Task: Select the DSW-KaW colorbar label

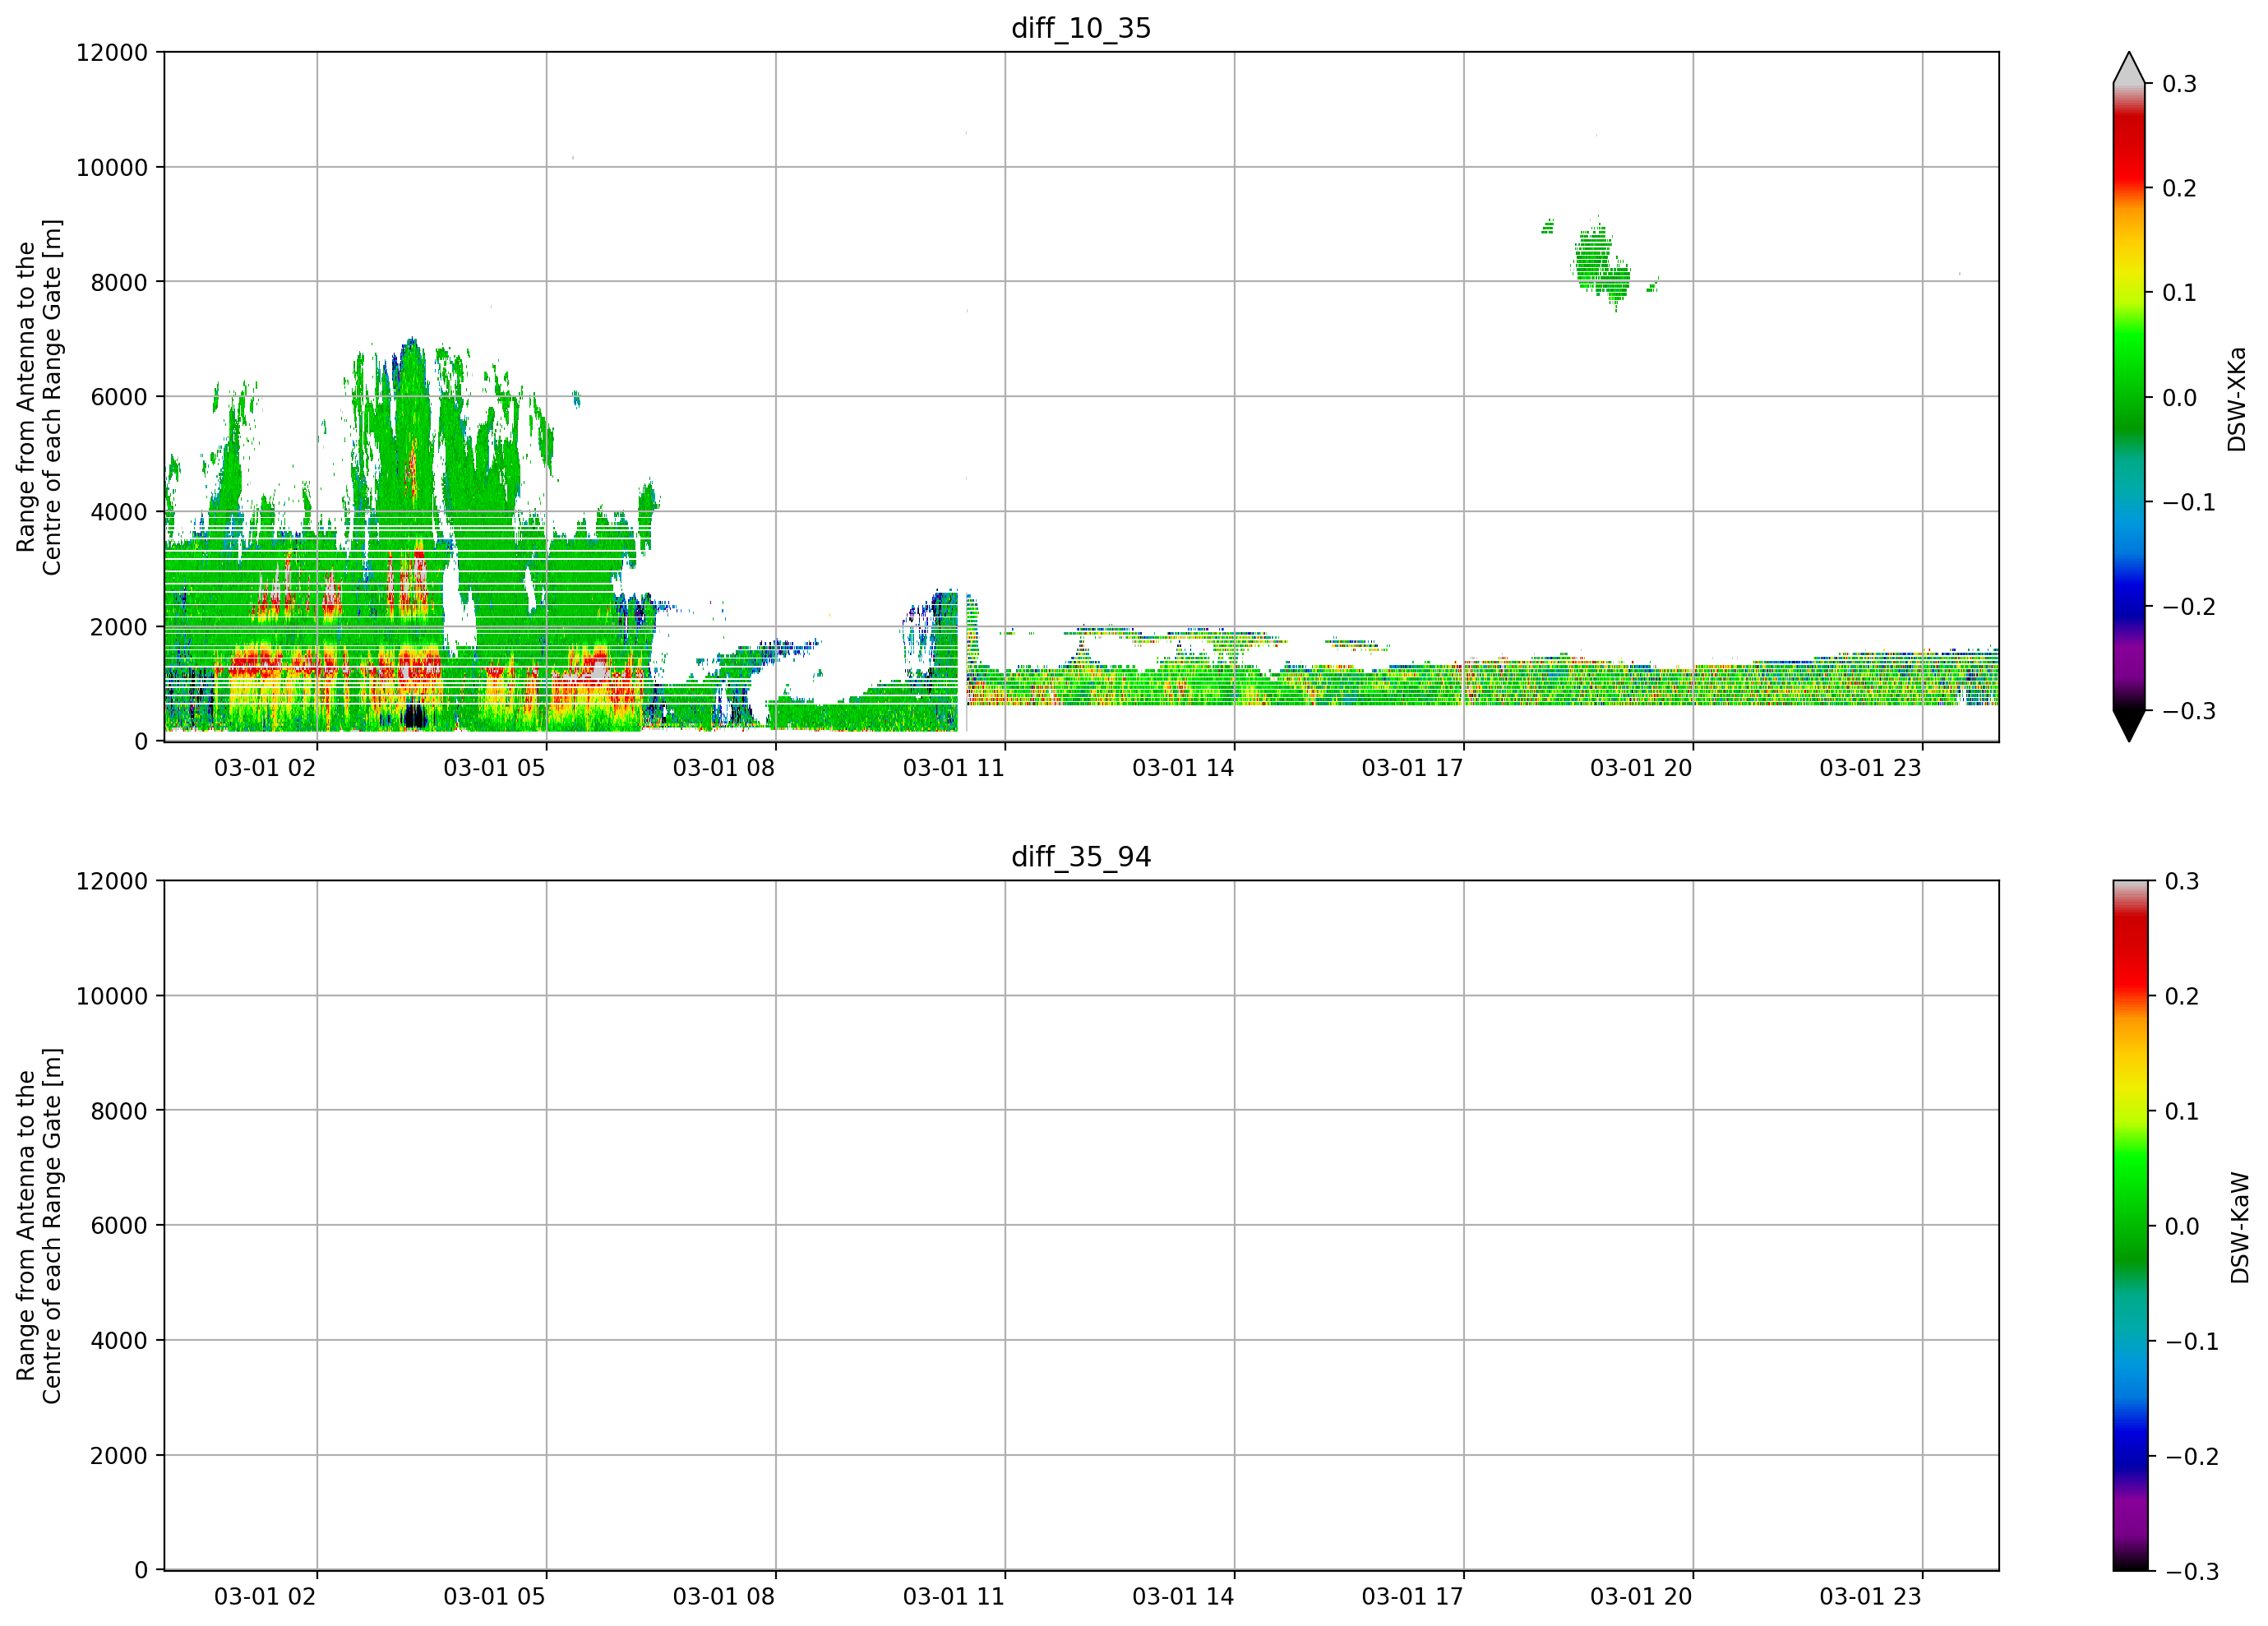Action: pos(2239,1228)
